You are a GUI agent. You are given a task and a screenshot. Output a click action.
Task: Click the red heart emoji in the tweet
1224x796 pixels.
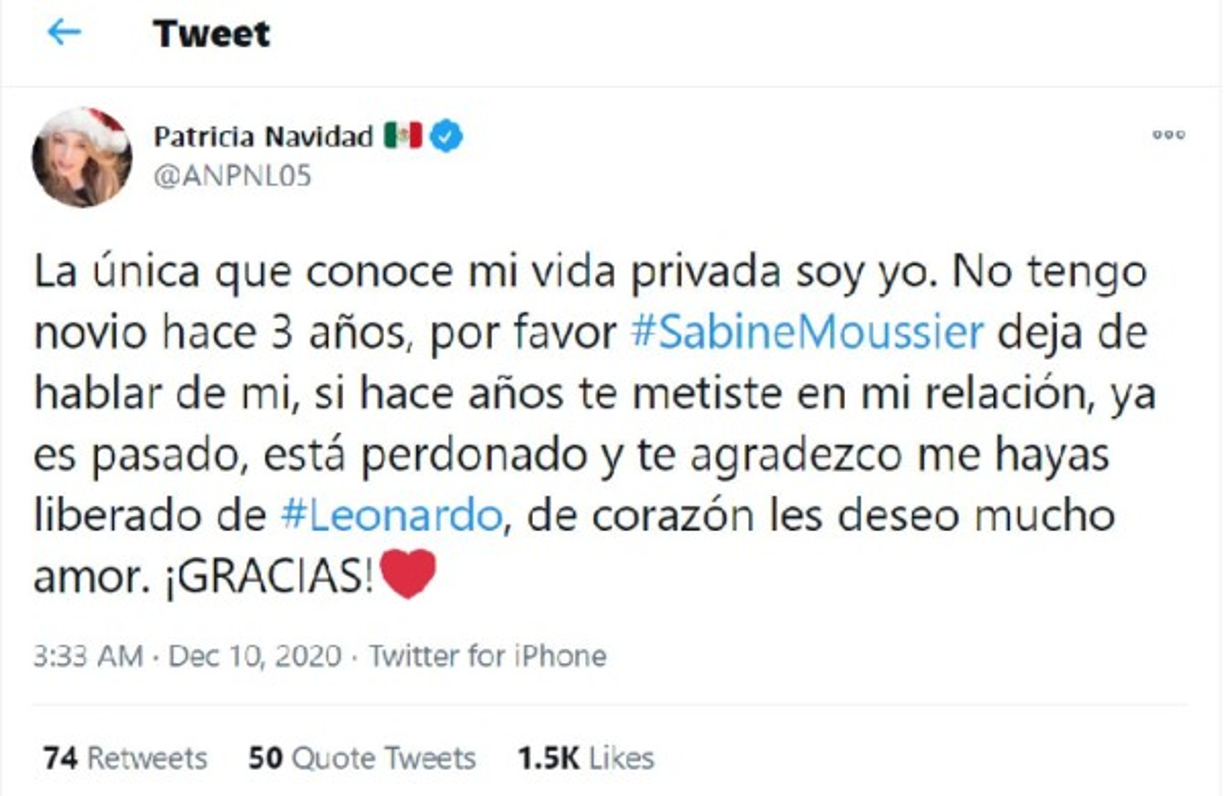tap(406, 570)
